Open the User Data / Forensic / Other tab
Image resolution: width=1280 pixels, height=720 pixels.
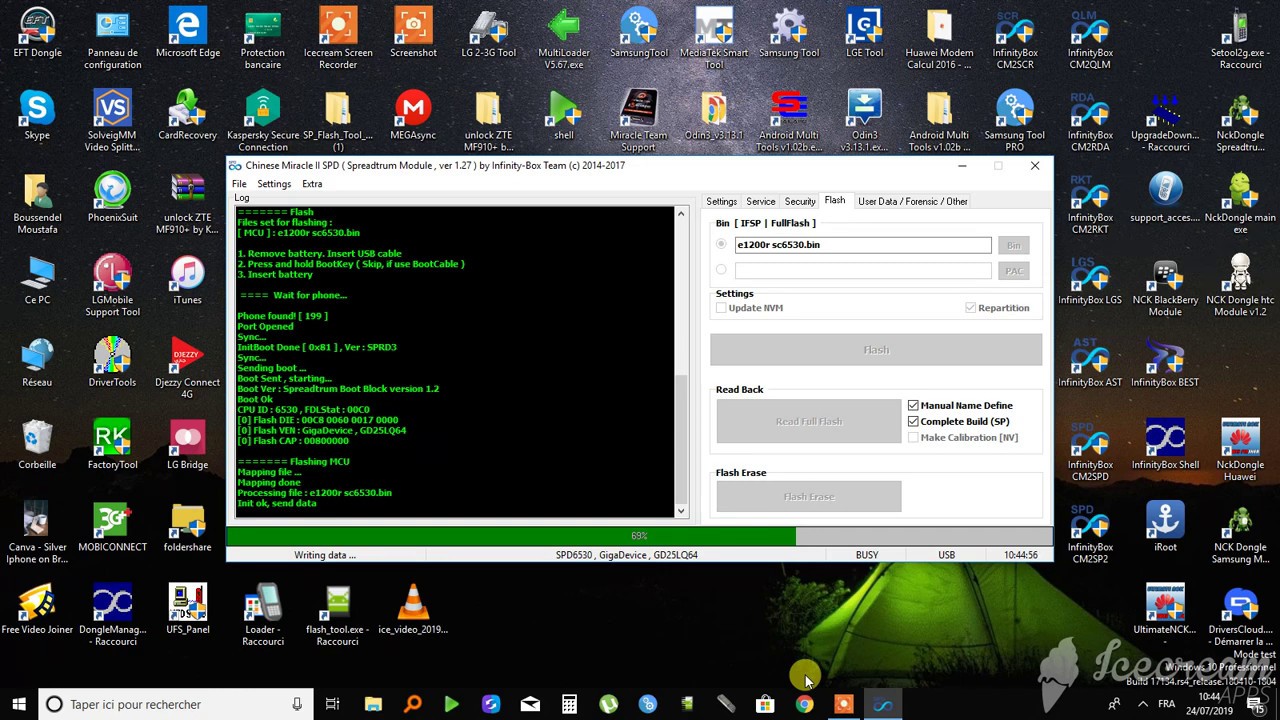tap(912, 202)
